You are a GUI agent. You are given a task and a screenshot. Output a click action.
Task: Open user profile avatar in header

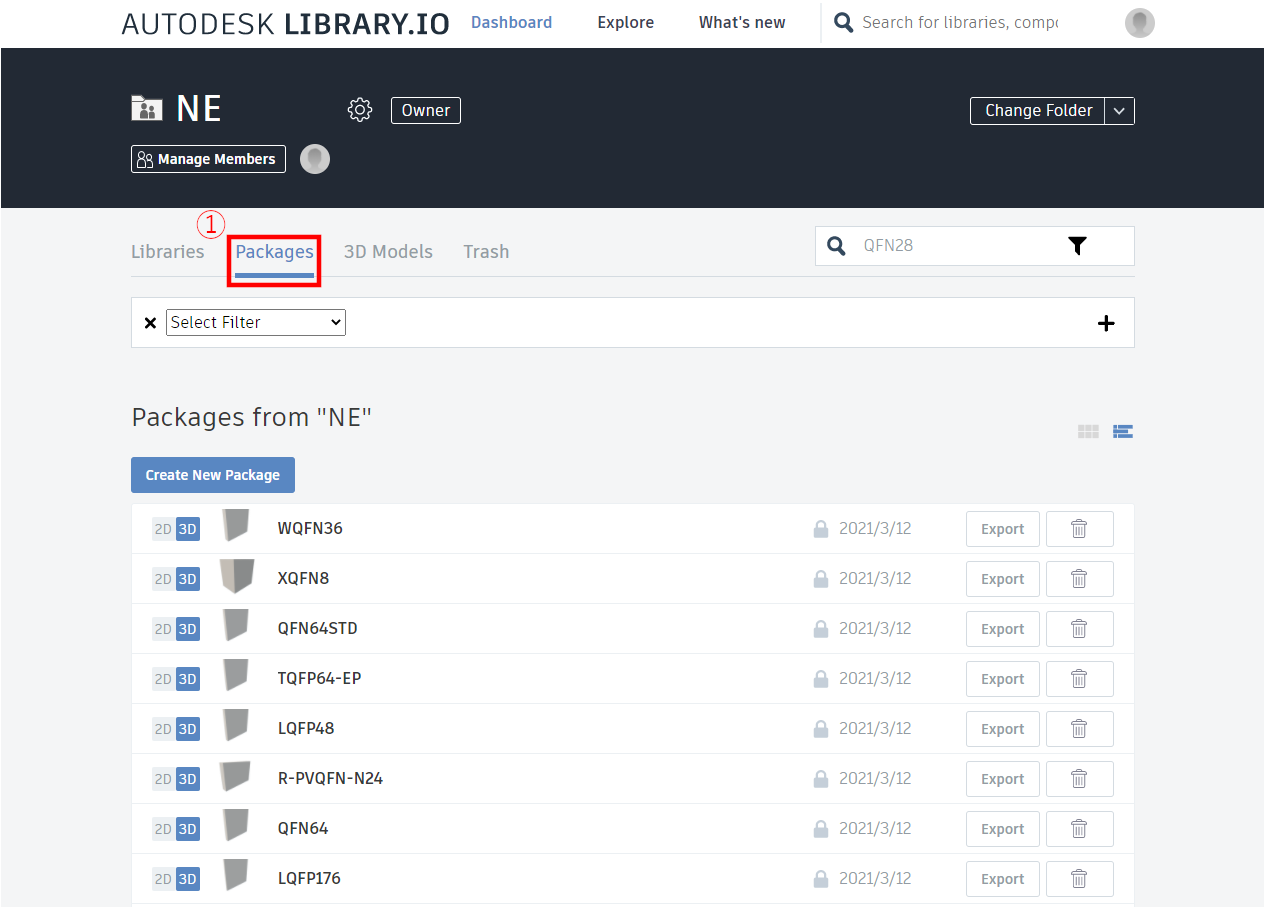[1139, 23]
